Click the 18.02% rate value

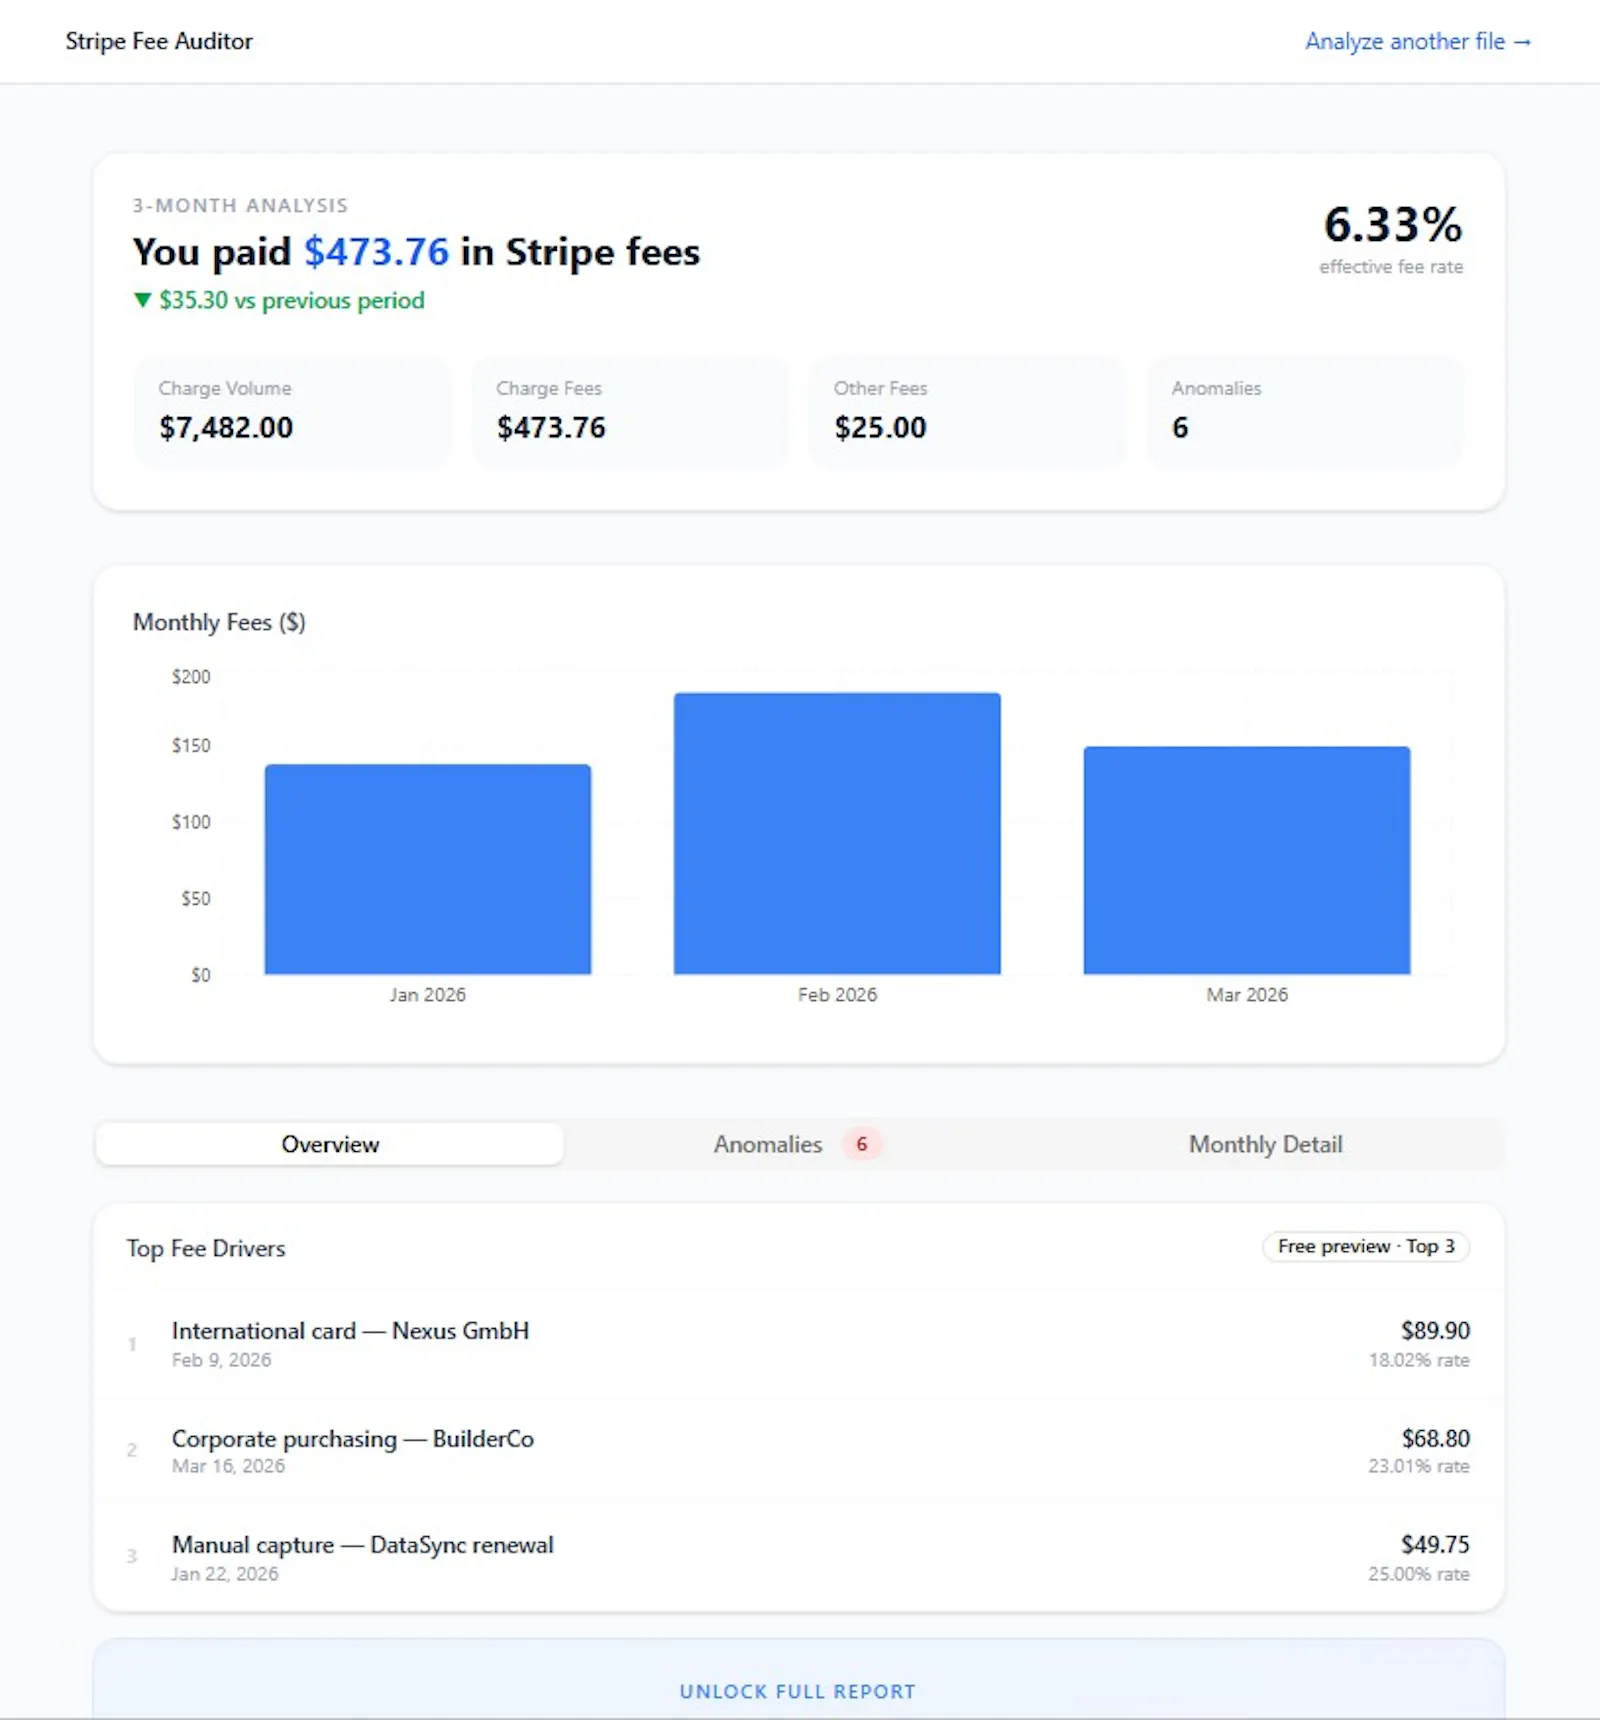pyautogui.click(x=1419, y=1360)
